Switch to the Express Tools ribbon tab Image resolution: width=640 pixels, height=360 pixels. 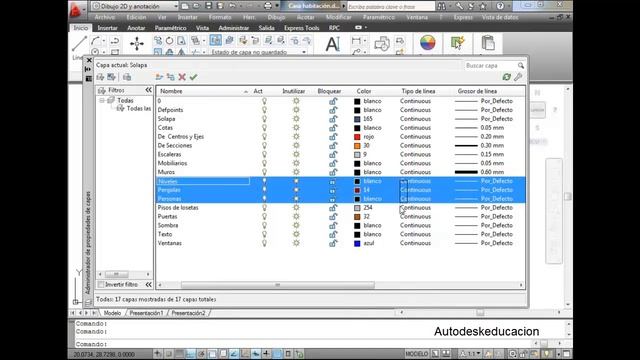(302, 28)
